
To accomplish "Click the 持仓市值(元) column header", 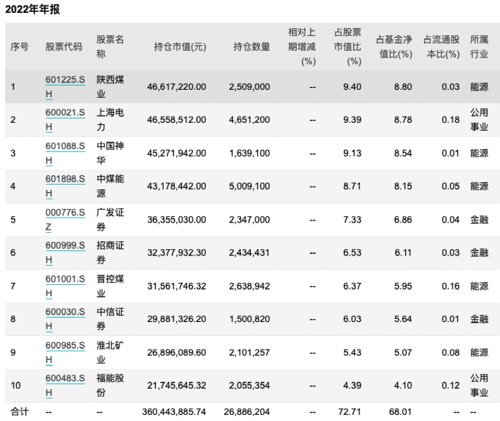I will [x=180, y=47].
